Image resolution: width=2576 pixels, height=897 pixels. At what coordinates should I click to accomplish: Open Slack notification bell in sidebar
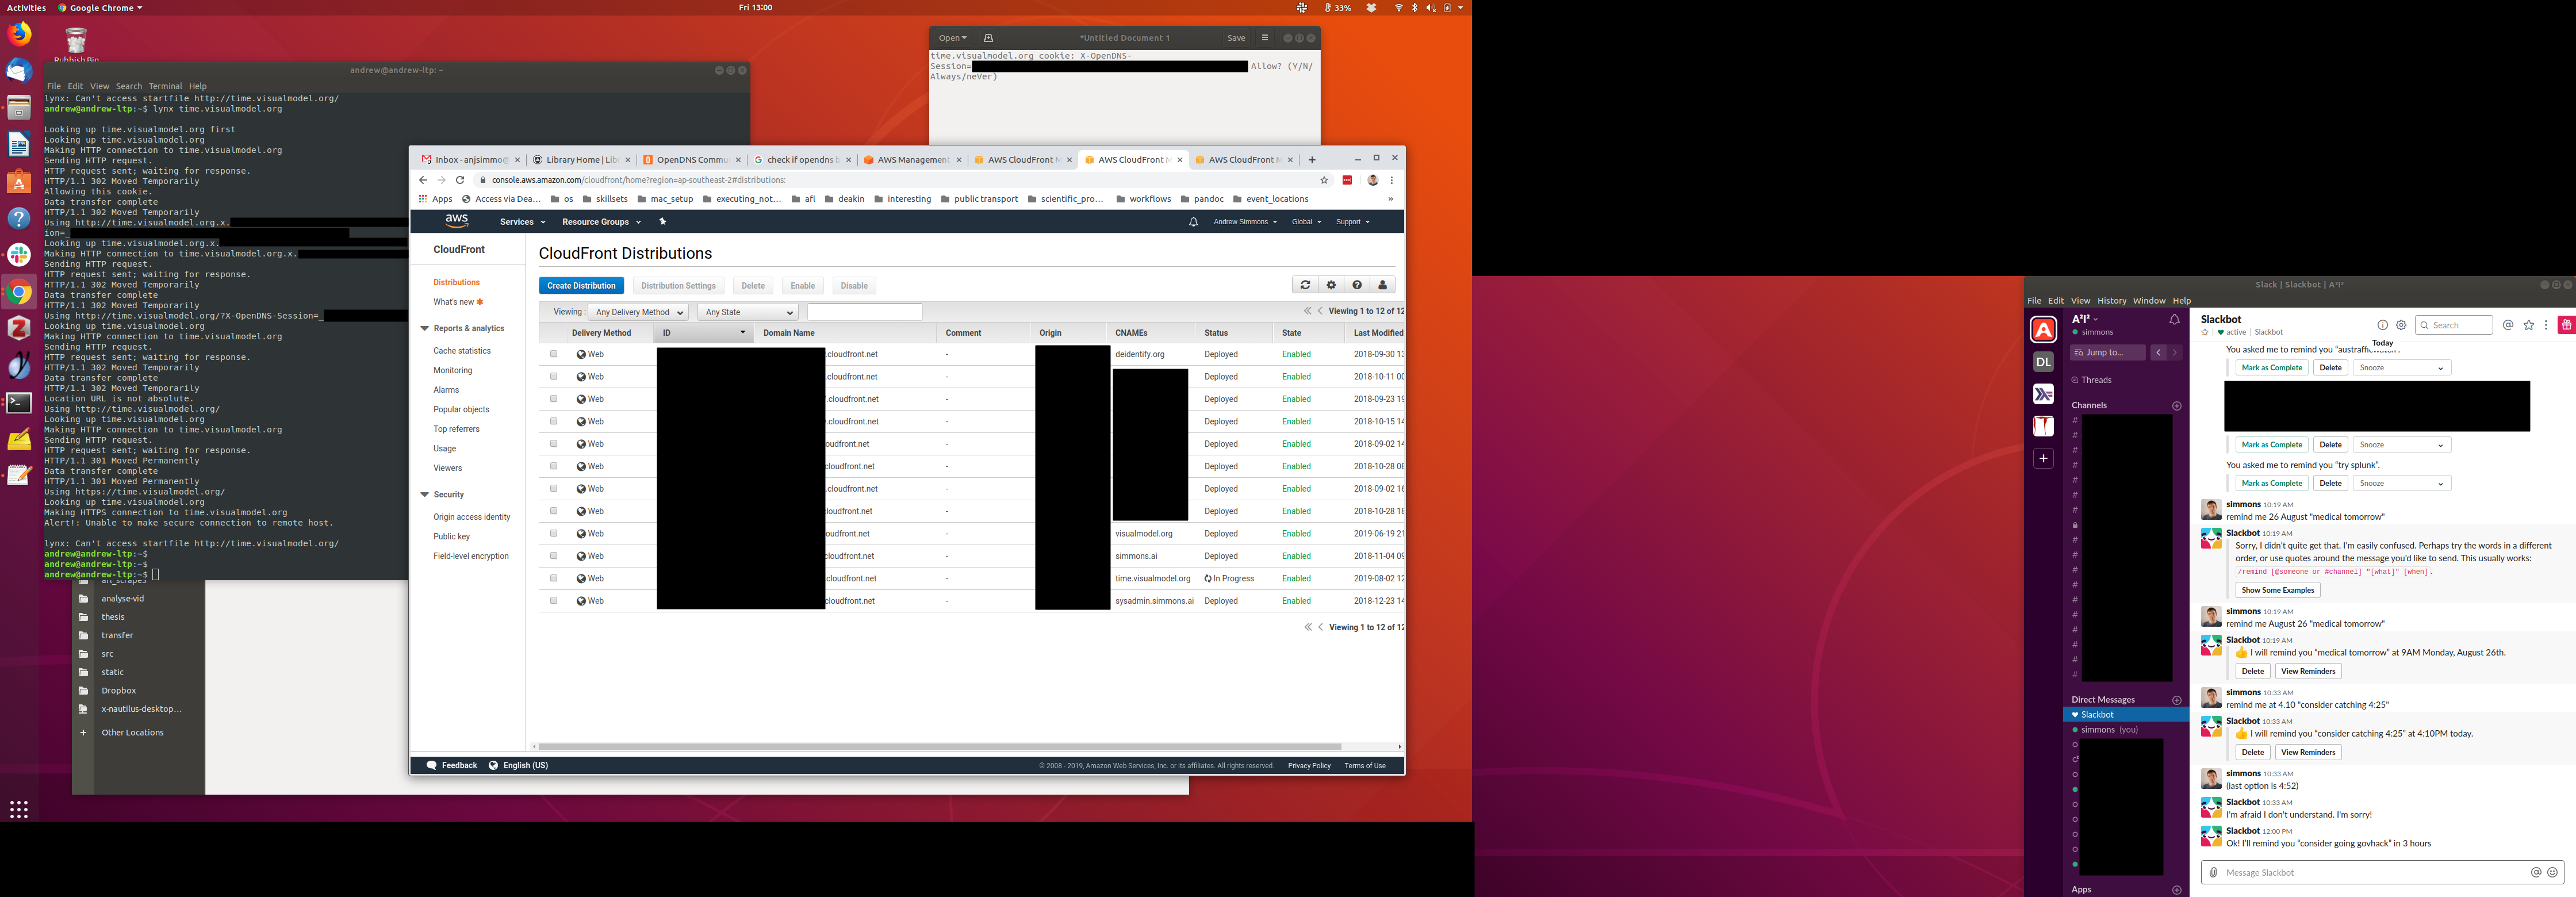[2174, 320]
